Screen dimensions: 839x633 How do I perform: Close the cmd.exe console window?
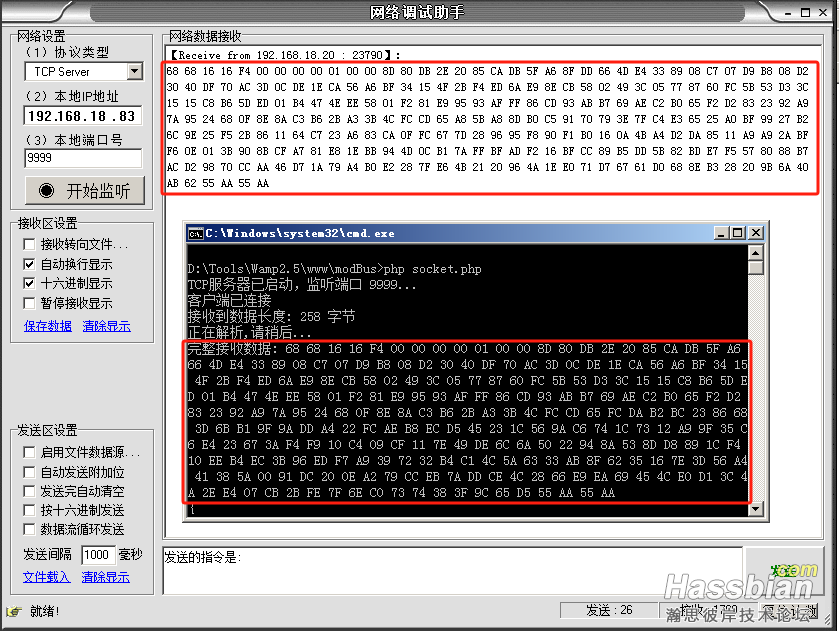(755, 233)
